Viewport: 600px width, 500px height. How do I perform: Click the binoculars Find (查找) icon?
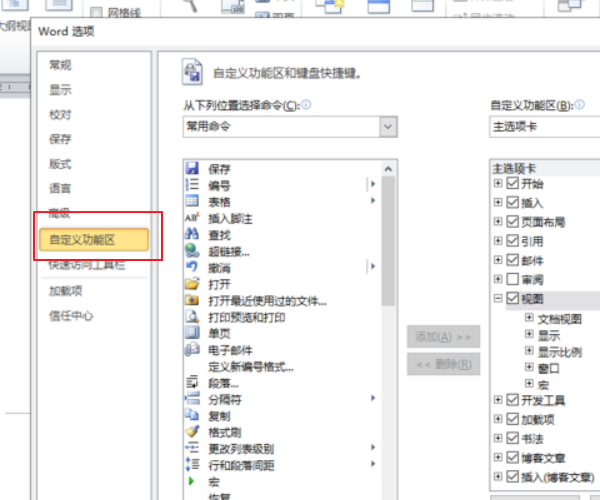(192, 233)
